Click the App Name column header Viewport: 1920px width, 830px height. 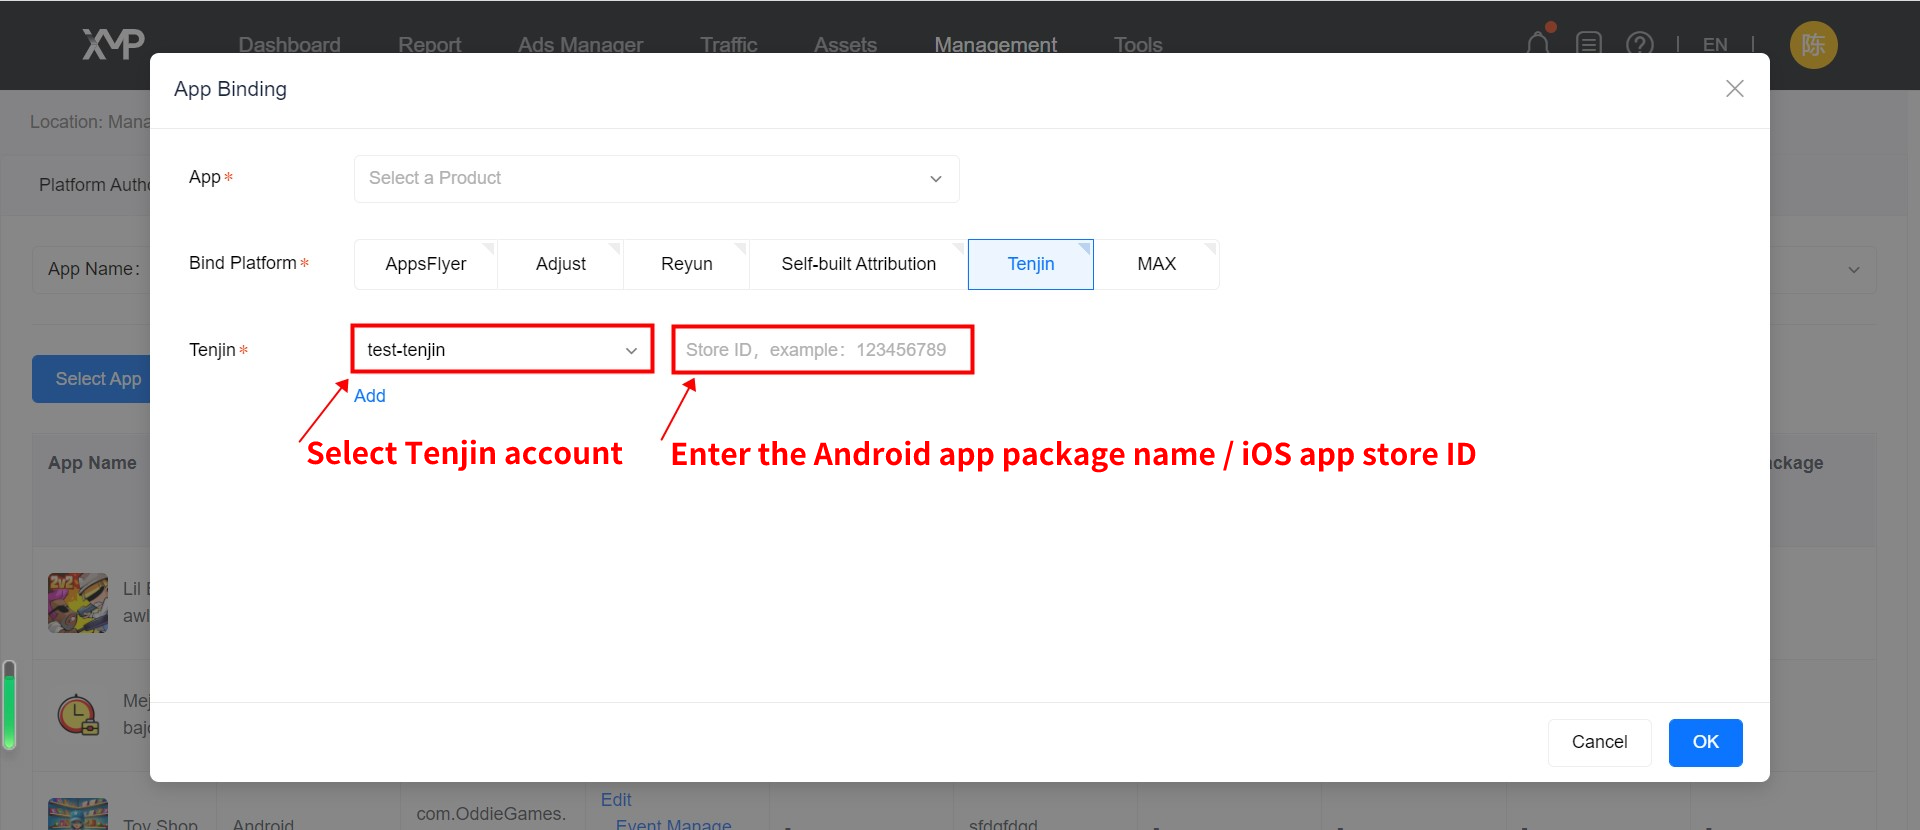92,463
